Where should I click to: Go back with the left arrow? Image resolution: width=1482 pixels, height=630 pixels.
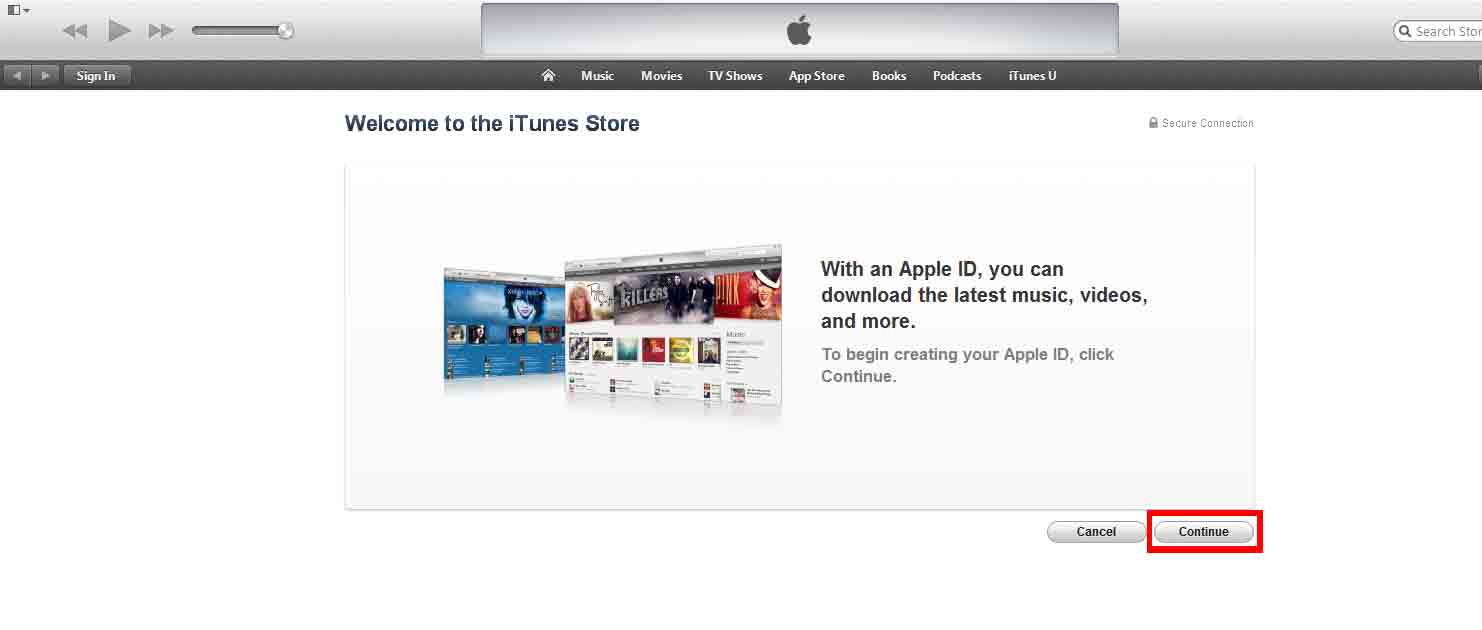17,75
